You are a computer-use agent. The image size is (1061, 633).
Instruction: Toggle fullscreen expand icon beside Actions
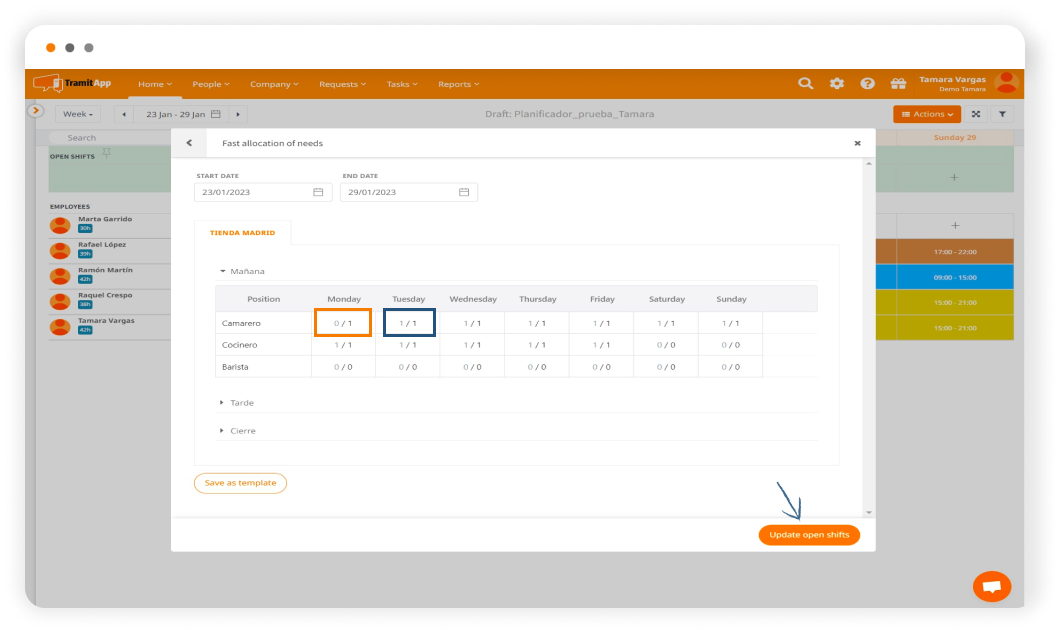[x=976, y=114]
